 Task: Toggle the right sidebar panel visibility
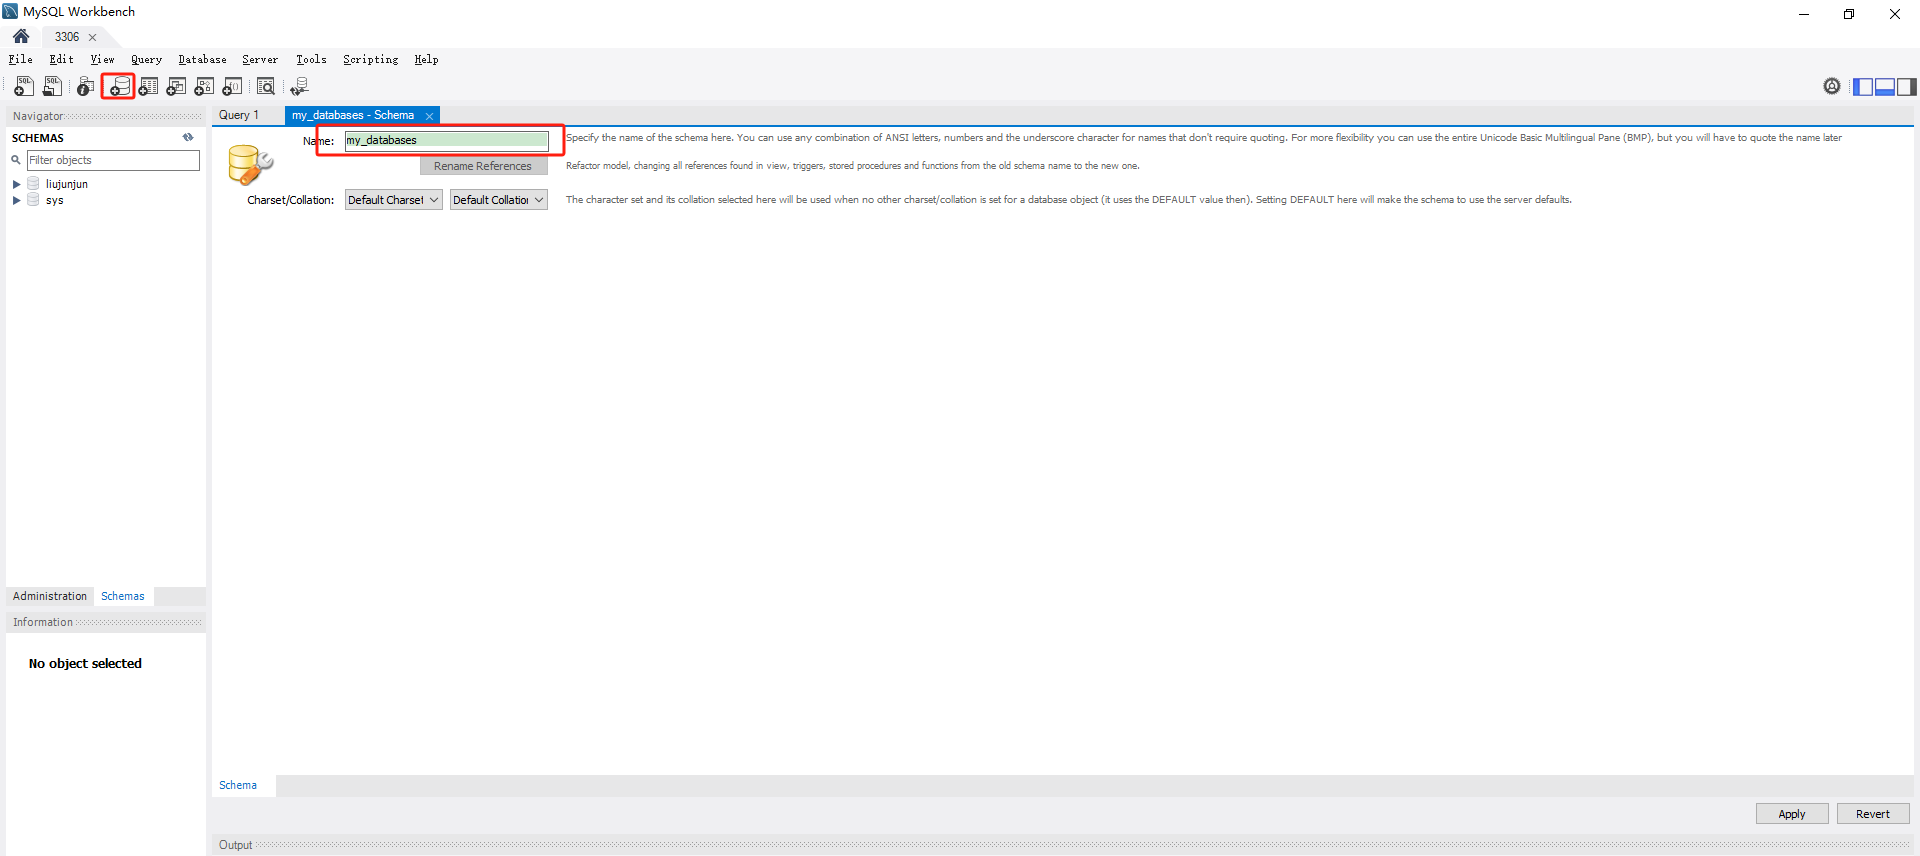click(x=1907, y=87)
